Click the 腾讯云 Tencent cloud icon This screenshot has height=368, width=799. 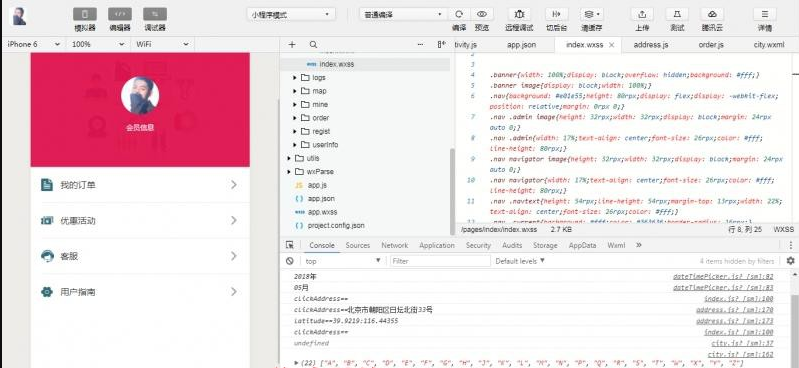pyautogui.click(x=712, y=14)
